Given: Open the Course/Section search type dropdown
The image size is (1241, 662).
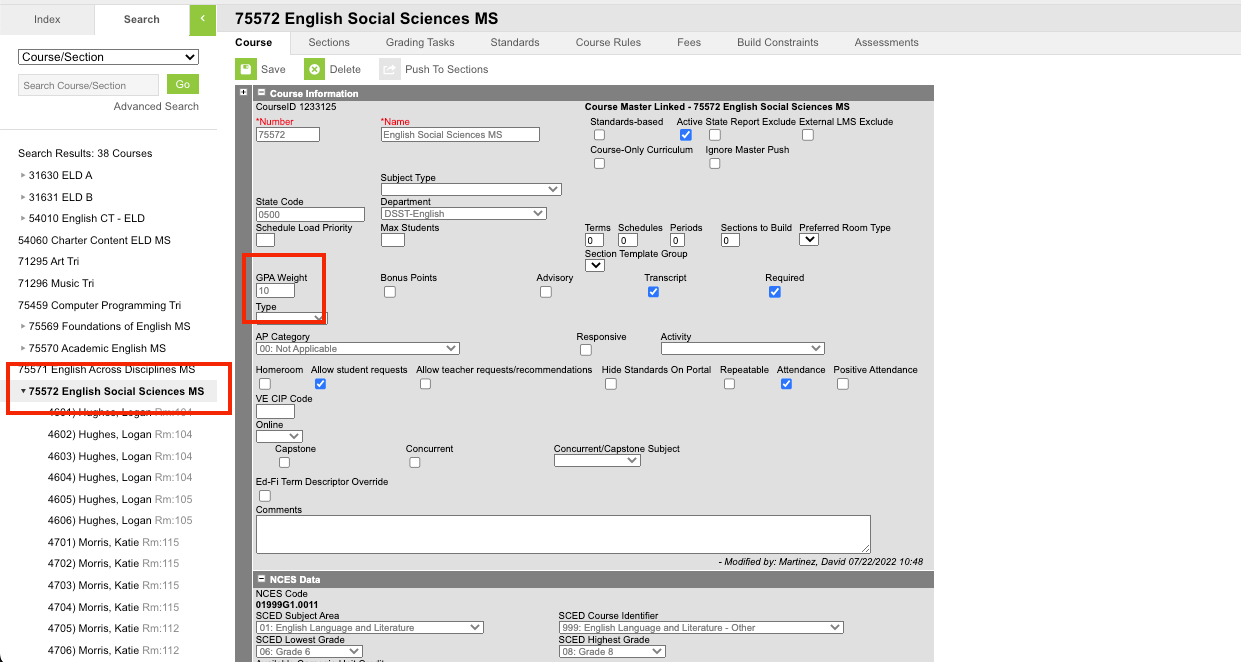Looking at the screenshot, I should pyautogui.click(x=108, y=57).
